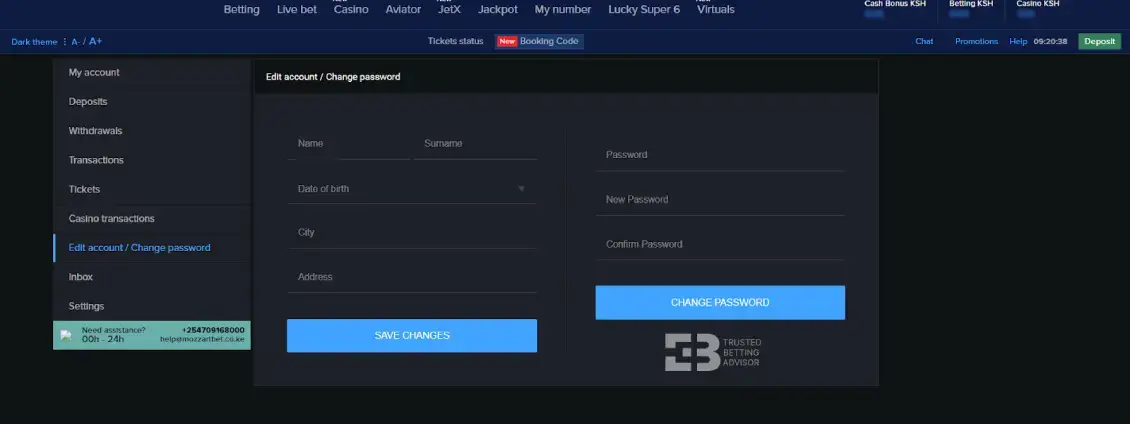The width and height of the screenshot is (1130, 424).
Task: Click the Trusted Betting Advisor logo
Action: (713, 352)
